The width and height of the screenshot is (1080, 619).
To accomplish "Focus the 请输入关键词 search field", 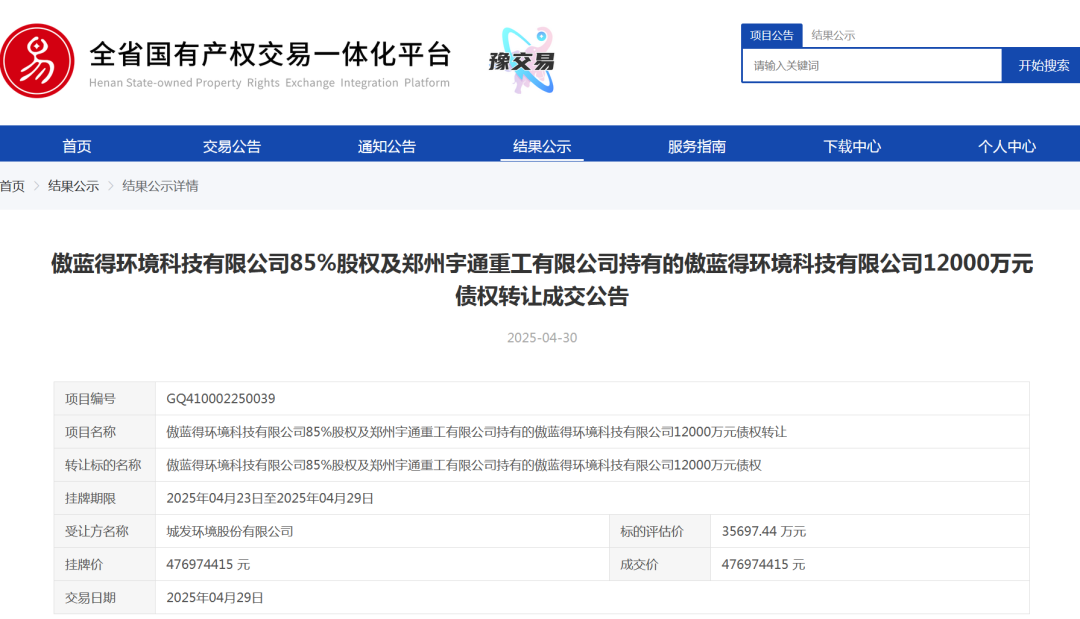I will pyautogui.click(x=871, y=65).
